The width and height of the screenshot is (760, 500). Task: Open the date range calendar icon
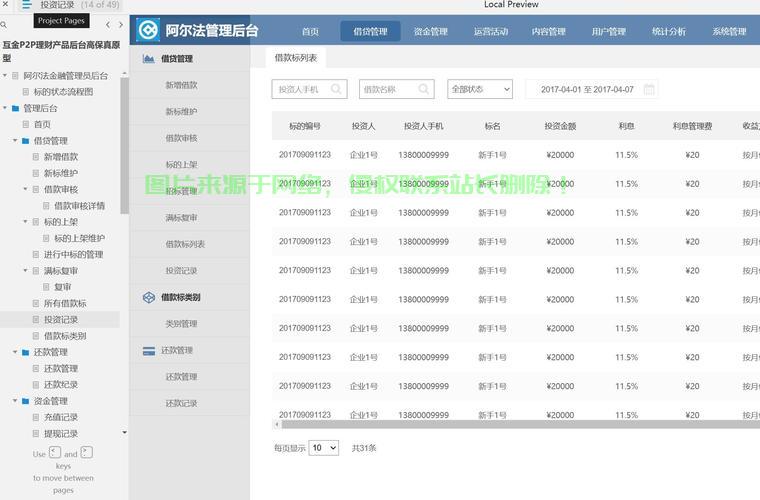pyautogui.click(x=649, y=89)
